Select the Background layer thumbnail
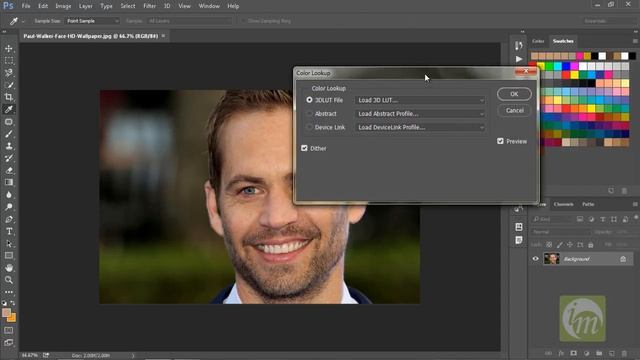This screenshot has height=360, width=640. pyautogui.click(x=551, y=259)
